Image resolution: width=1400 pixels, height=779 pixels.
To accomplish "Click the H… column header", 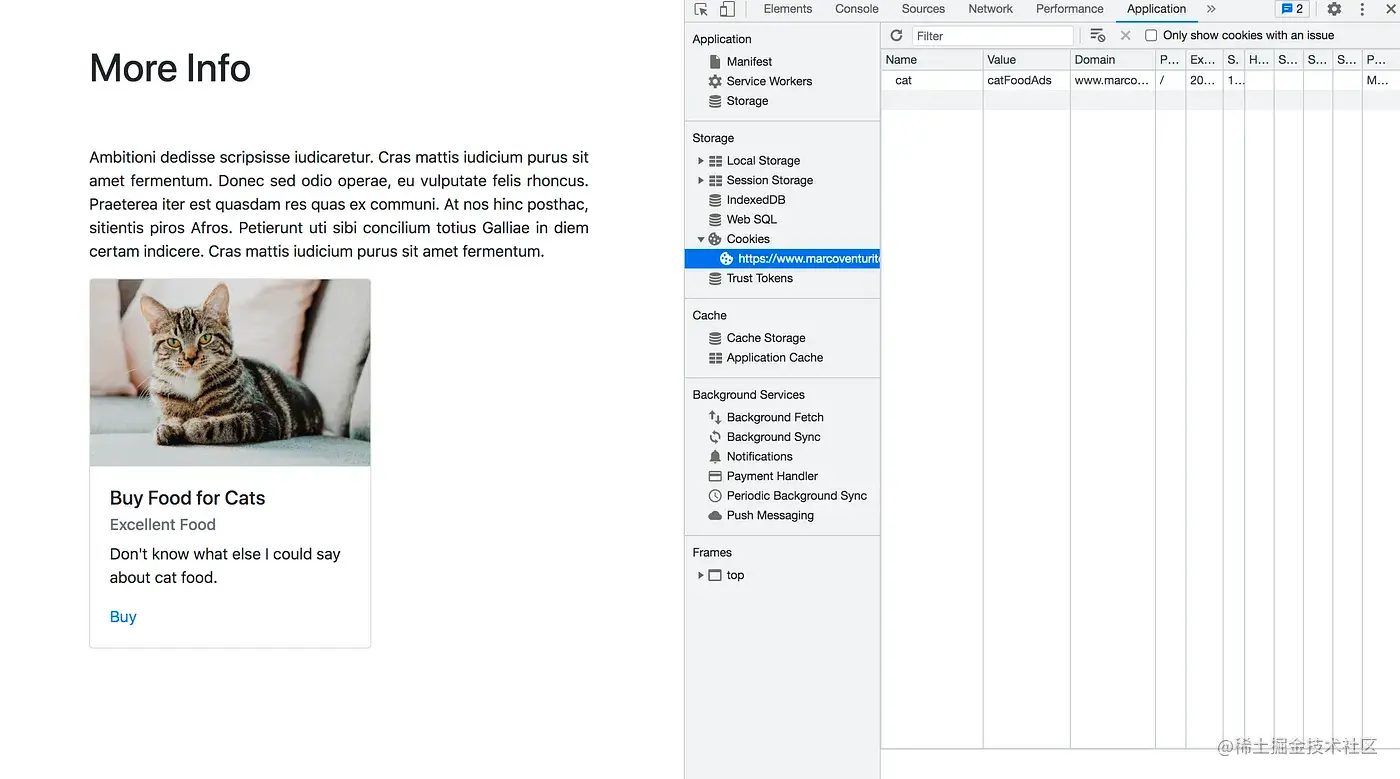I will coord(1259,60).
